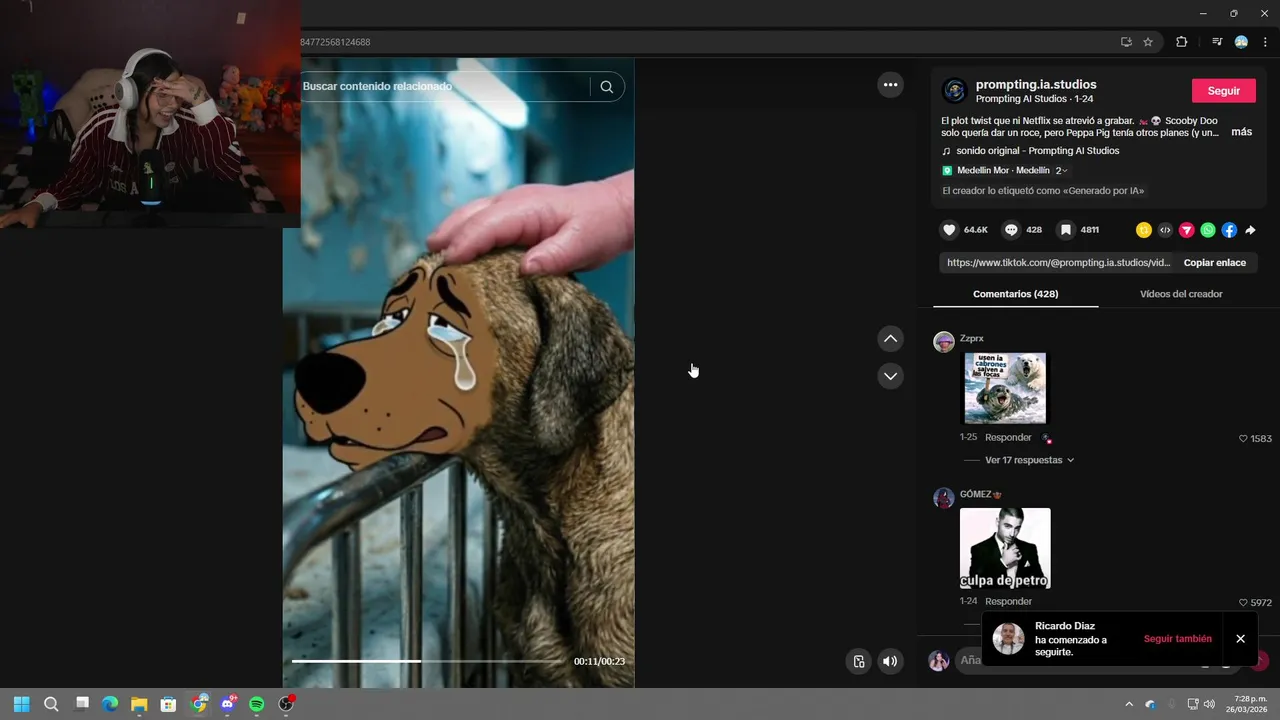
Task: Copy the link with Copiar enlace
Action: coord(1214,263)
